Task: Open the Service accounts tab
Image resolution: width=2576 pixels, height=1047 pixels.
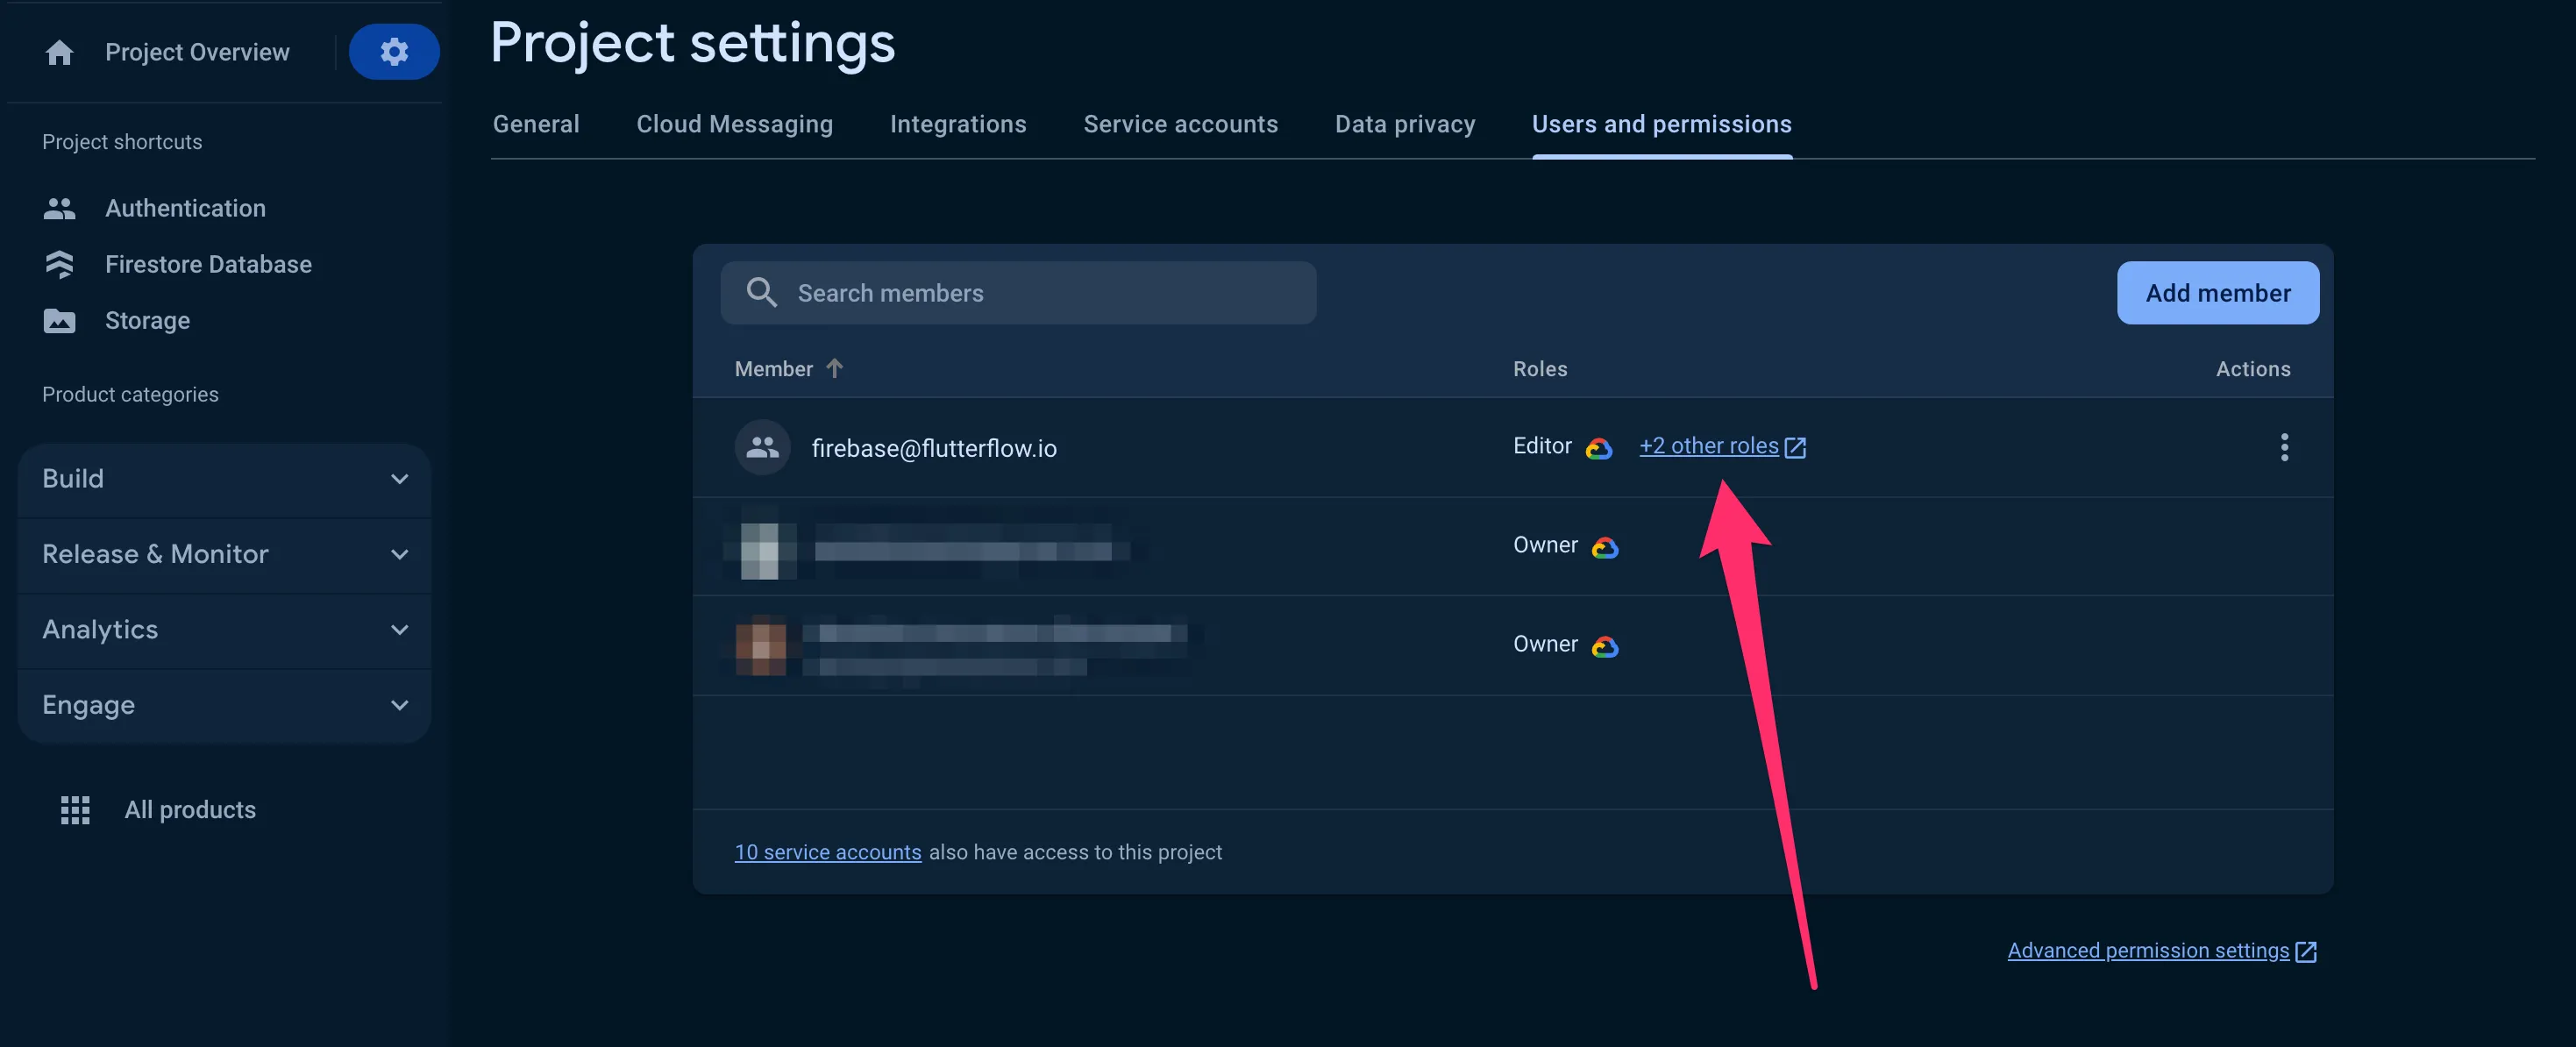Action: pyautogui.click(x=1180, y=124)
